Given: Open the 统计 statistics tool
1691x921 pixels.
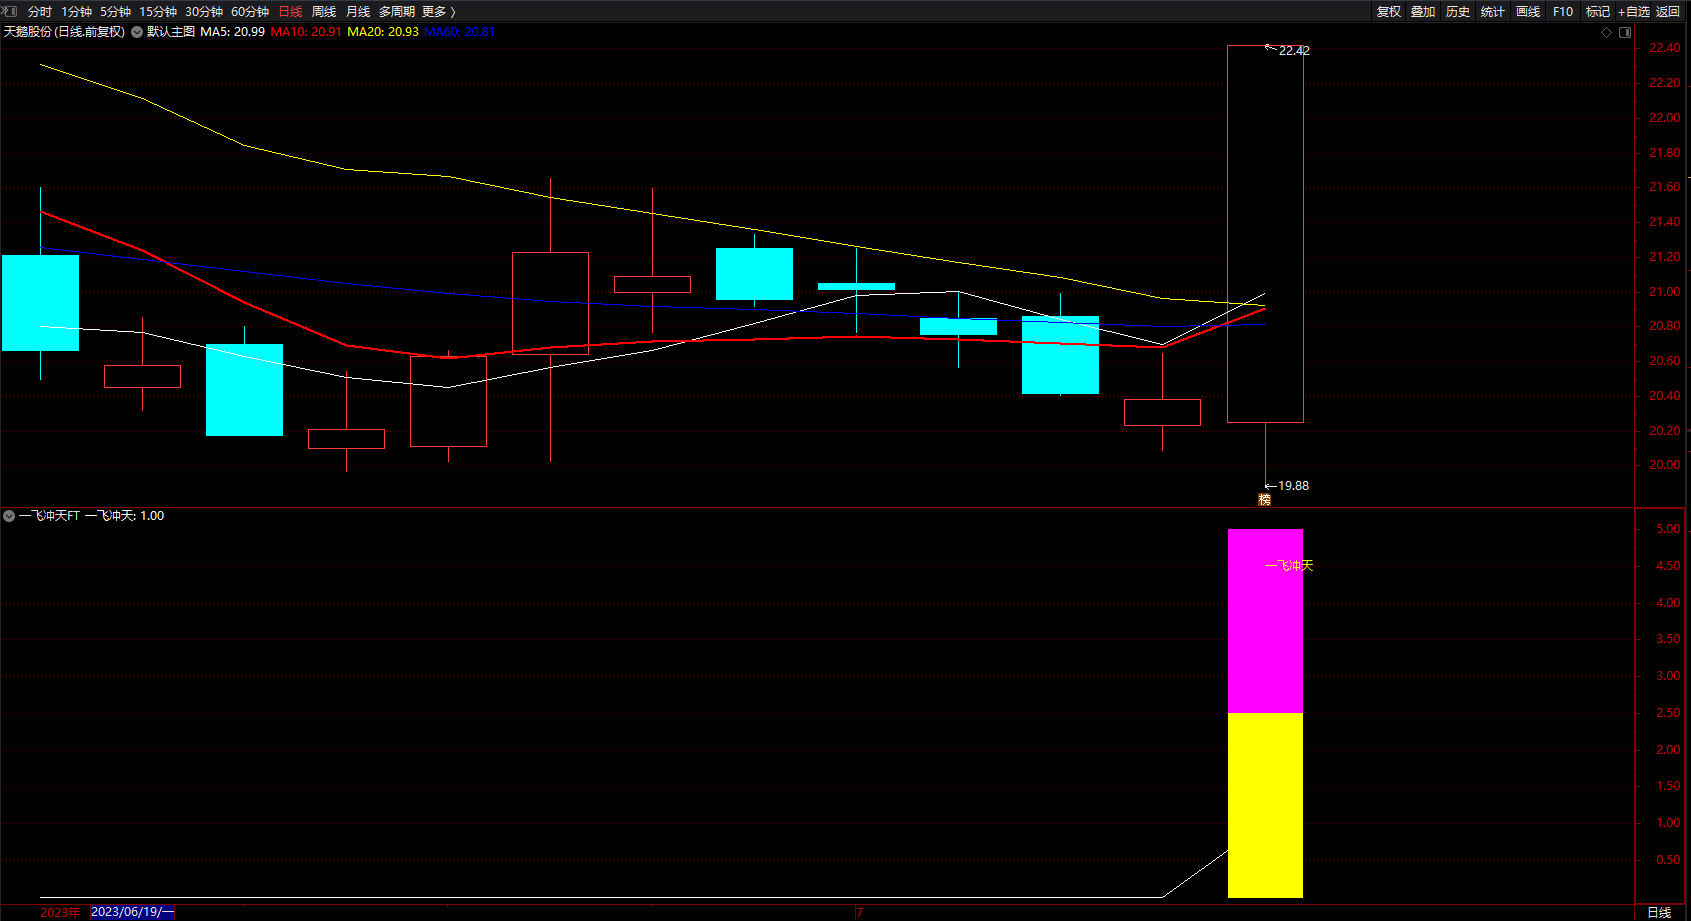Looking at the screenshot, I should (x=1493, y=12).
